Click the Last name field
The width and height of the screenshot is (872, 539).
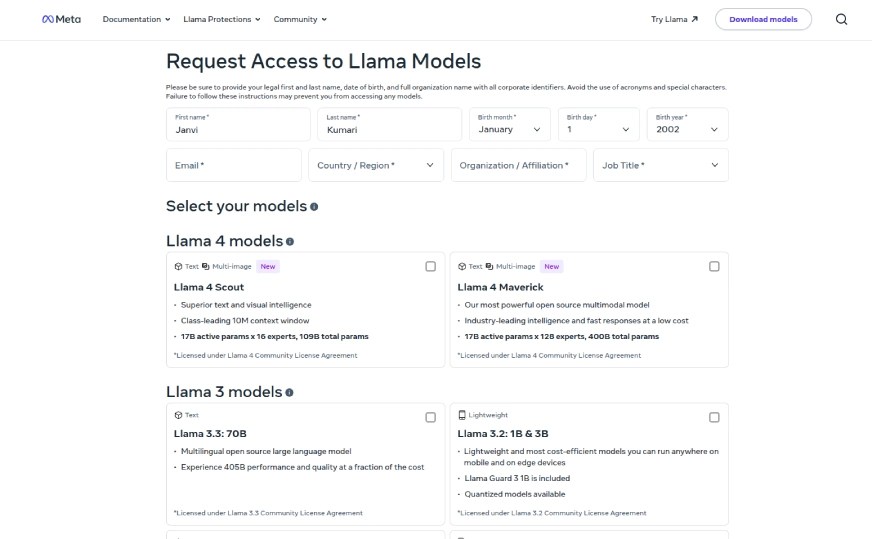[389, 124]
